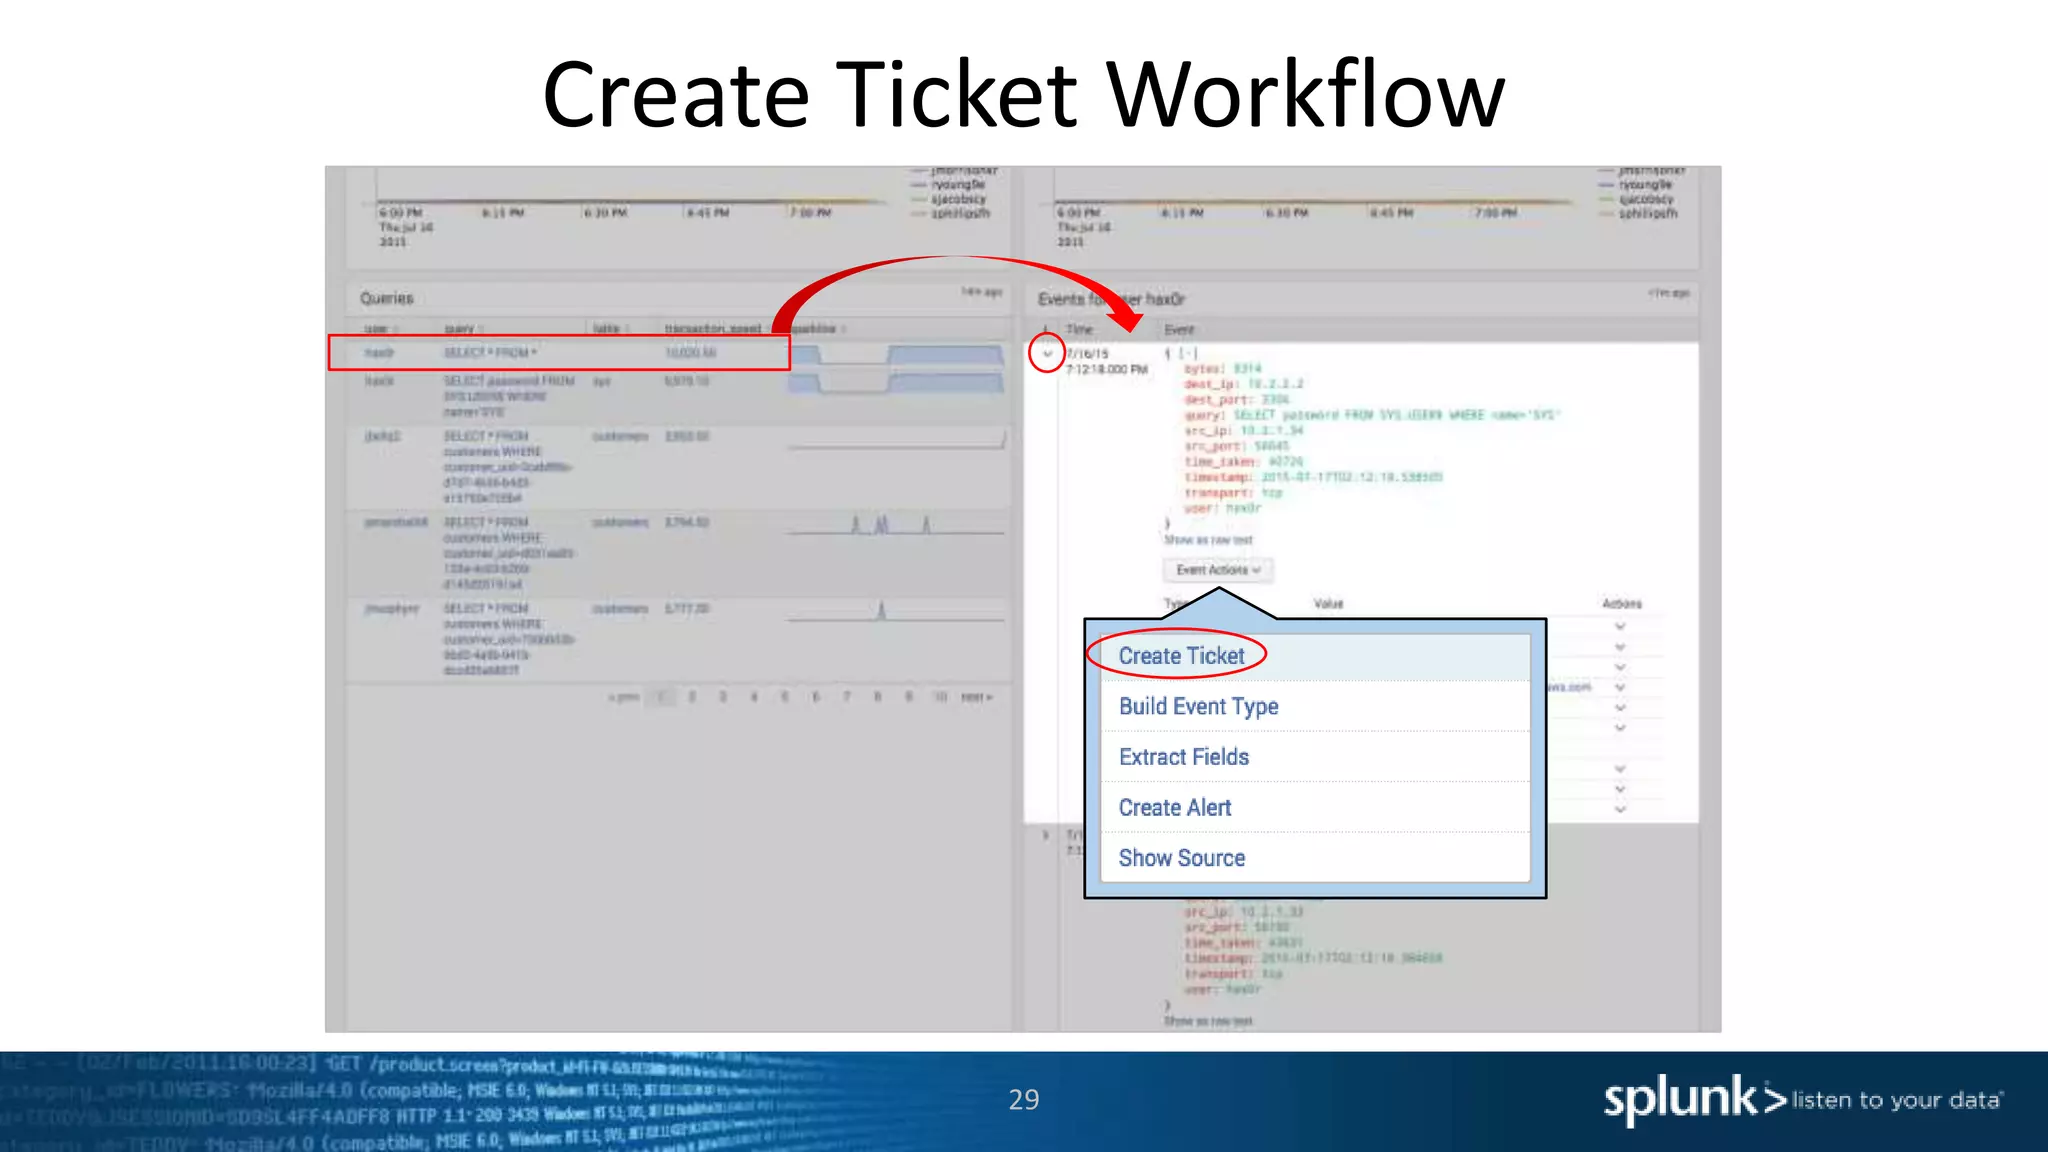Collapse the 7/16/15 7:12:18 event chevron
This screenshot has width=2048, height=1152.
coord(1047,353)
